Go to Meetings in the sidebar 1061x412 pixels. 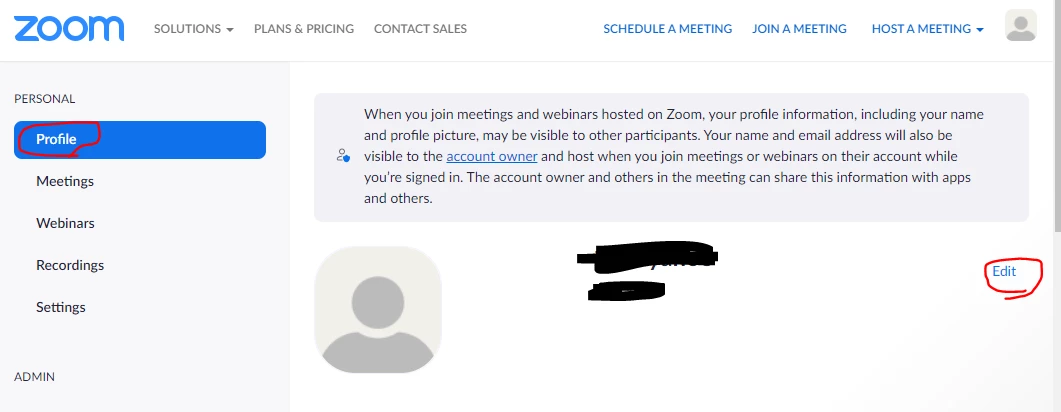tap(65, 181)
